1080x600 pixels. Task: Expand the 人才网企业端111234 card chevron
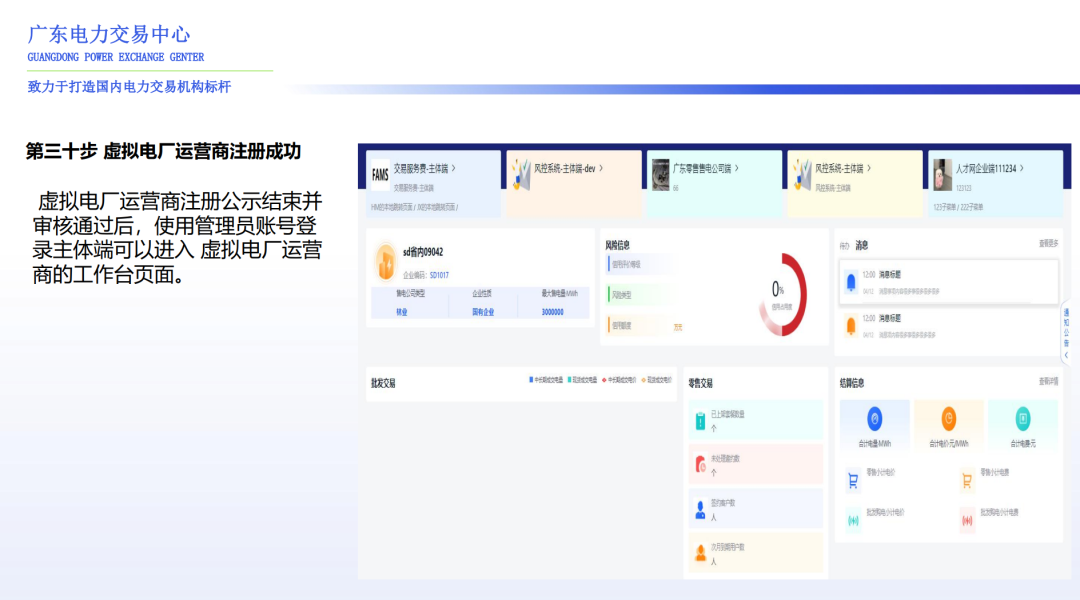coord(1023,169)
